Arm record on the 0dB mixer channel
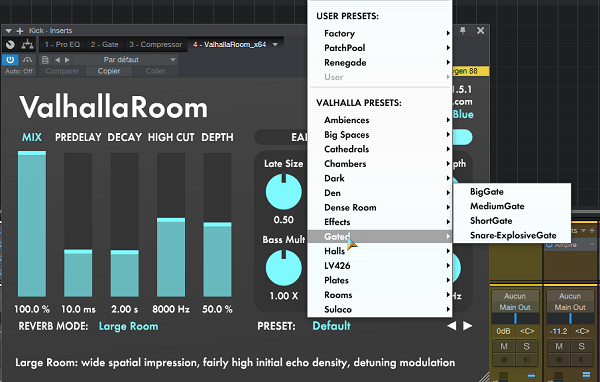This screenshot has width=600, height=382. click(x=504, y=360)
